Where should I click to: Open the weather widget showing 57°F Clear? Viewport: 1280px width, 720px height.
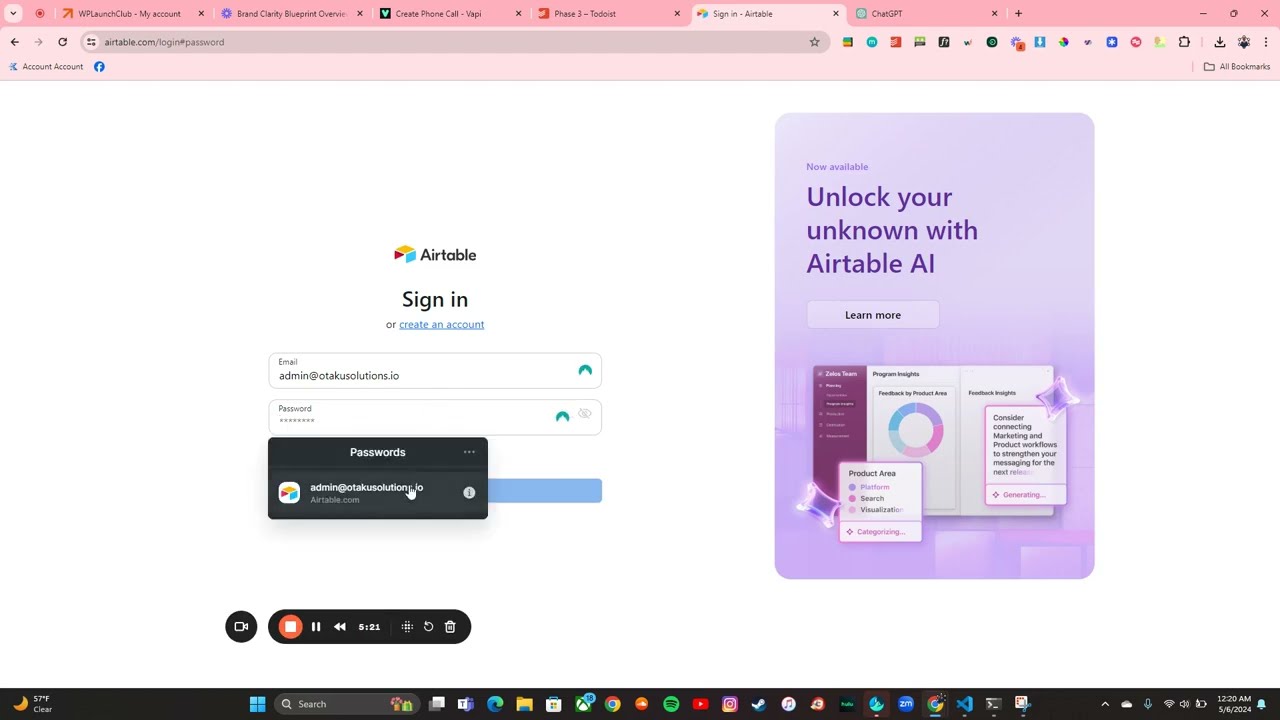point(32,704)
